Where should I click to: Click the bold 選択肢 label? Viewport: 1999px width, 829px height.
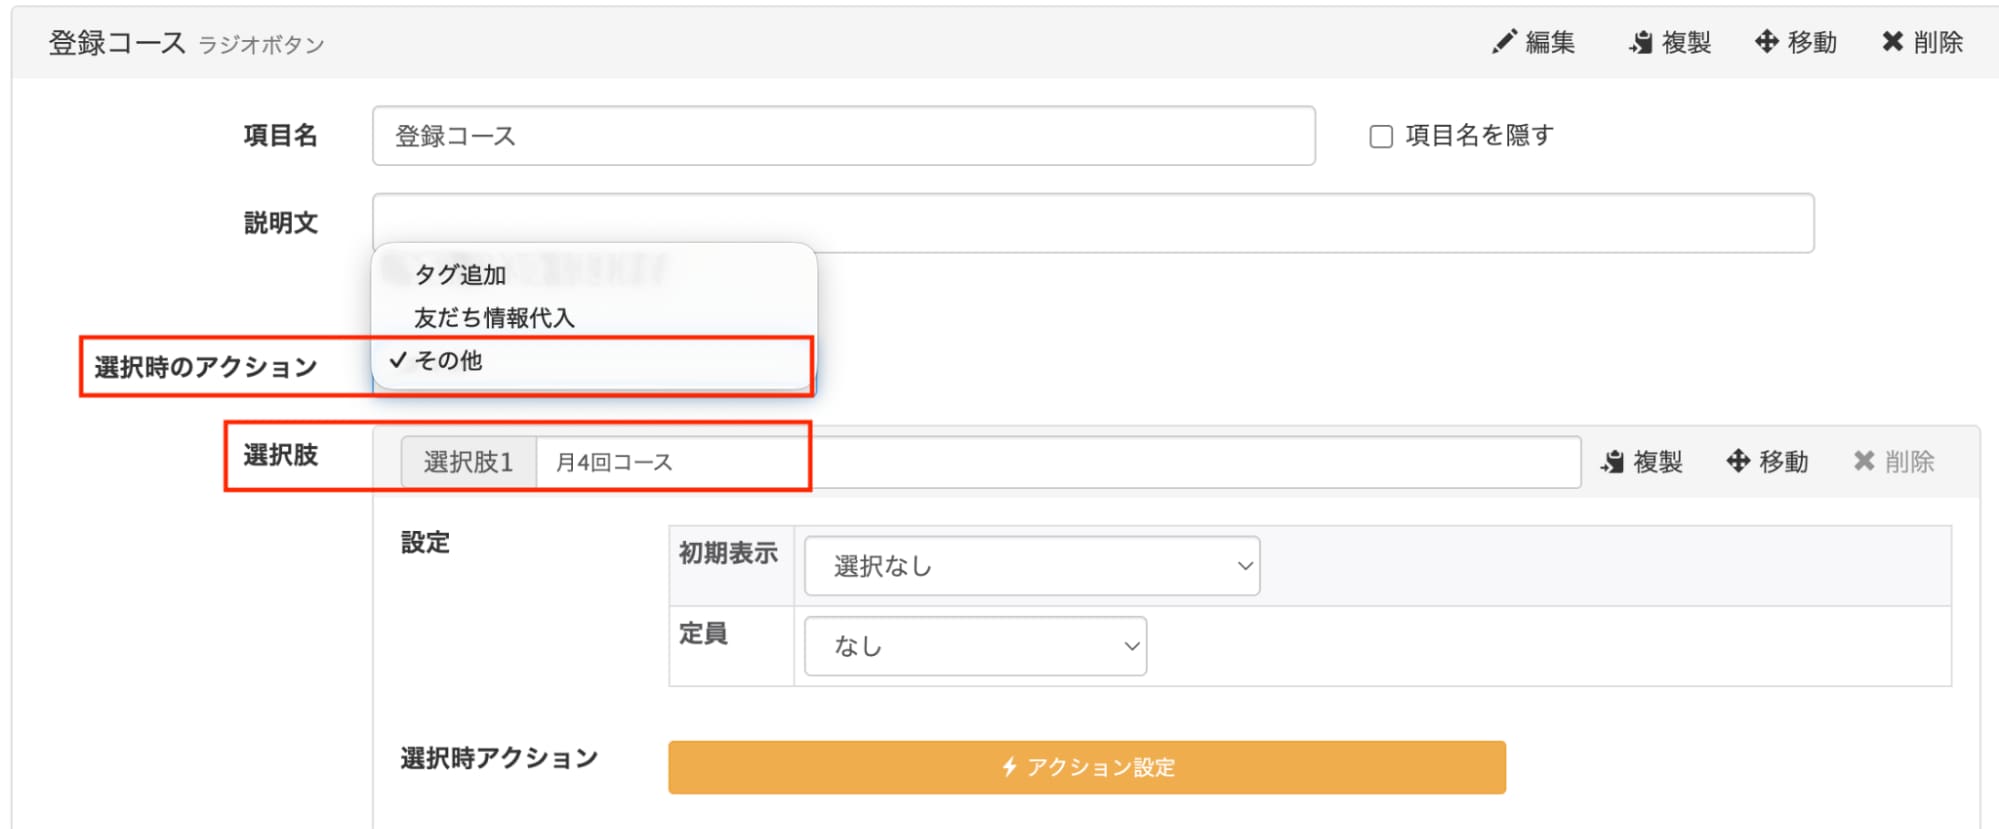(x=281, y=455)
